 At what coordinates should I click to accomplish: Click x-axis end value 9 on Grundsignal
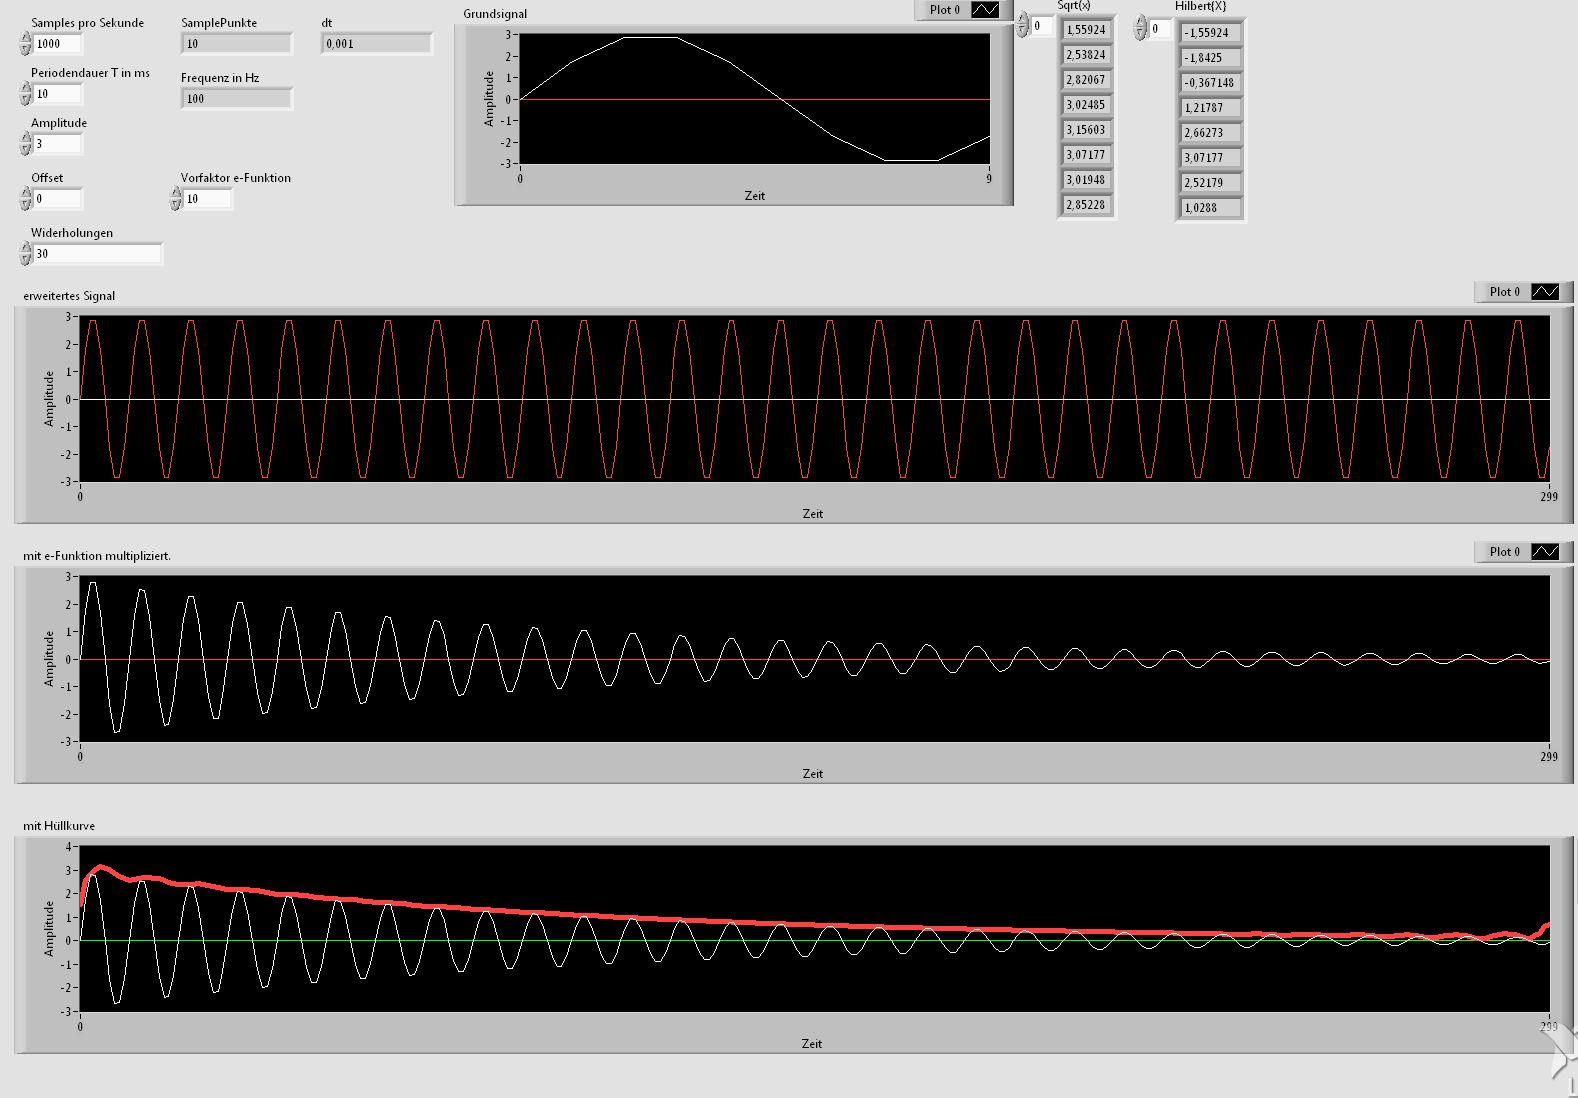tap(989, 179)
